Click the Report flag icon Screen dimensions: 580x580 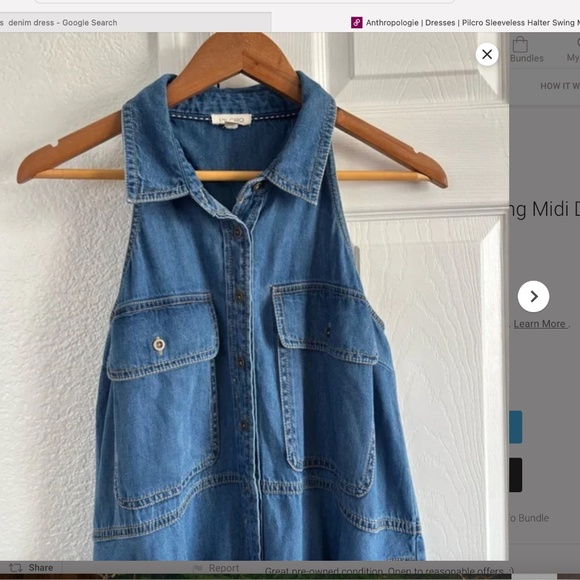(x=199, y=568)
